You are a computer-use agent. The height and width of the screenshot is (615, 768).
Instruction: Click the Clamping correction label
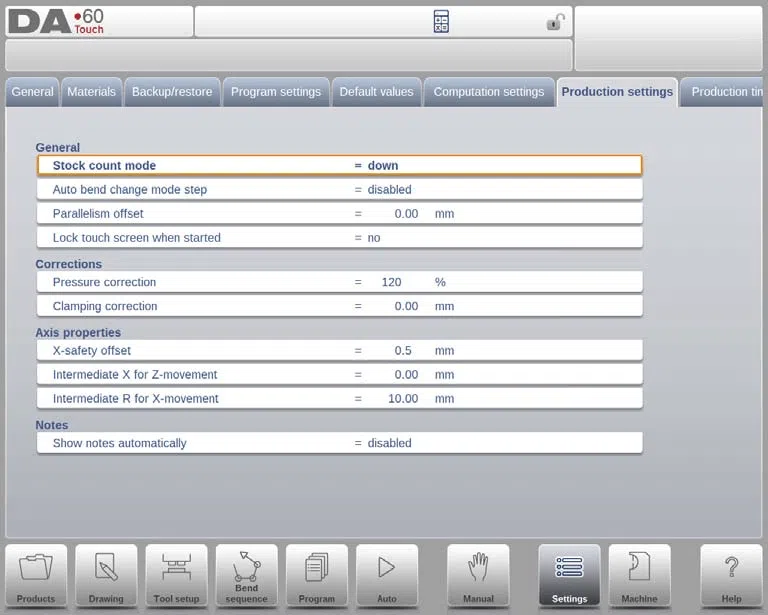(x=105, y=306)
